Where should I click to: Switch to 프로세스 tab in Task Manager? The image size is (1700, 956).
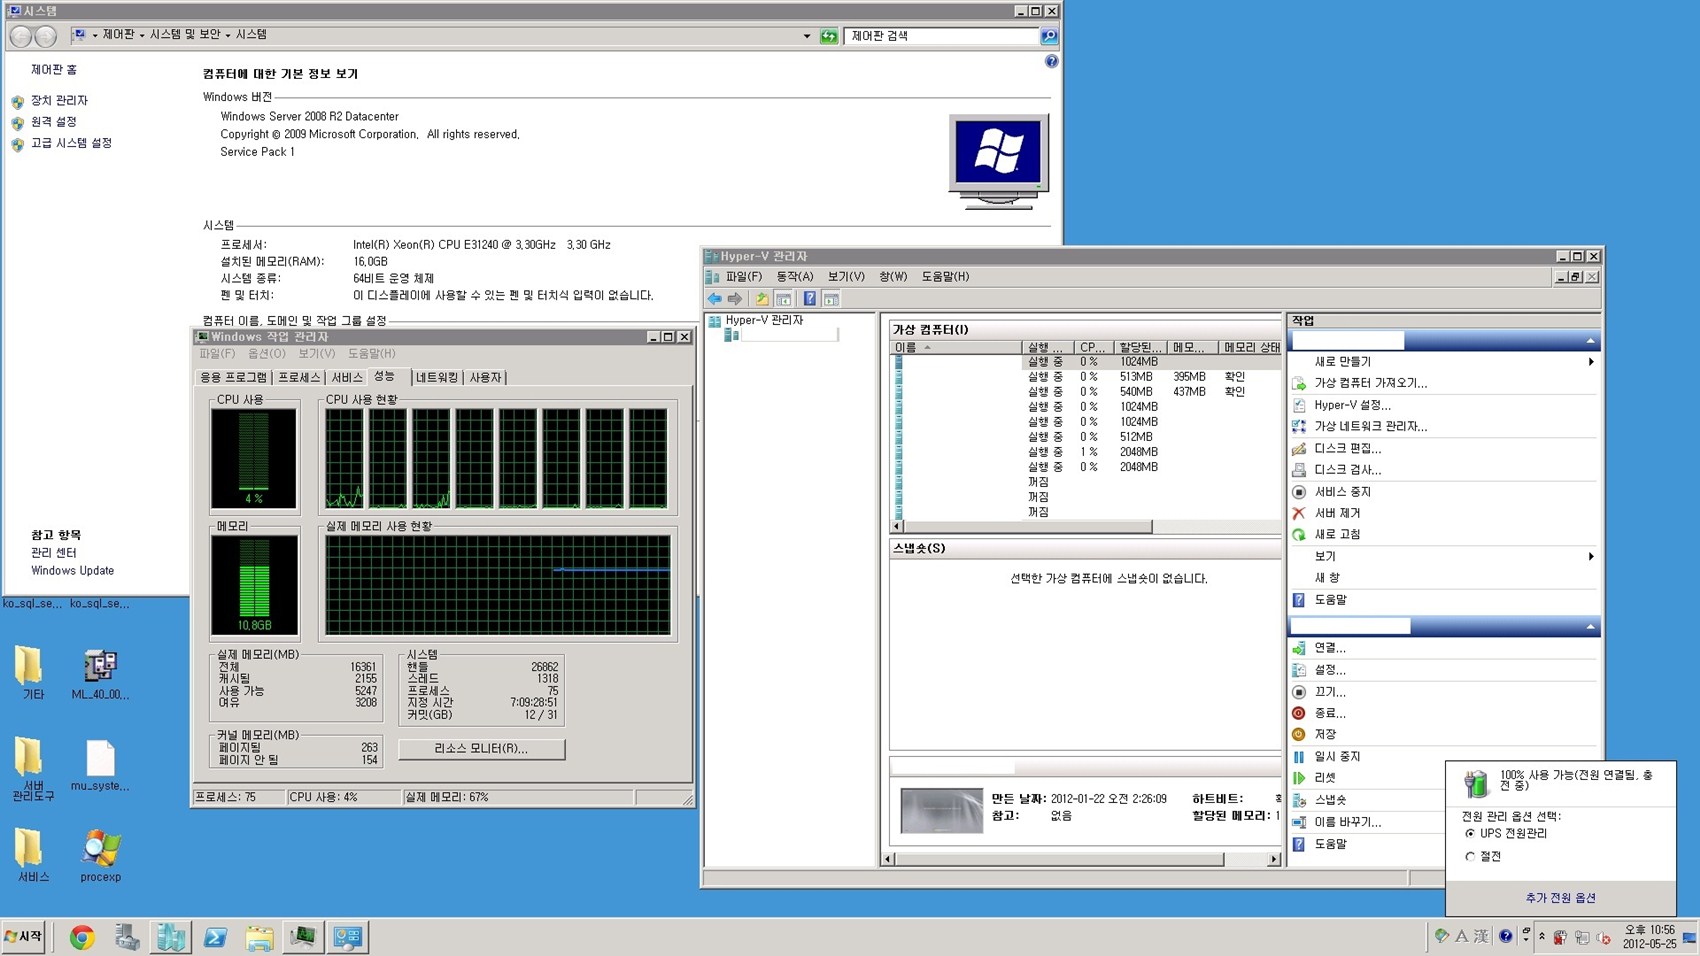point(299,377)
